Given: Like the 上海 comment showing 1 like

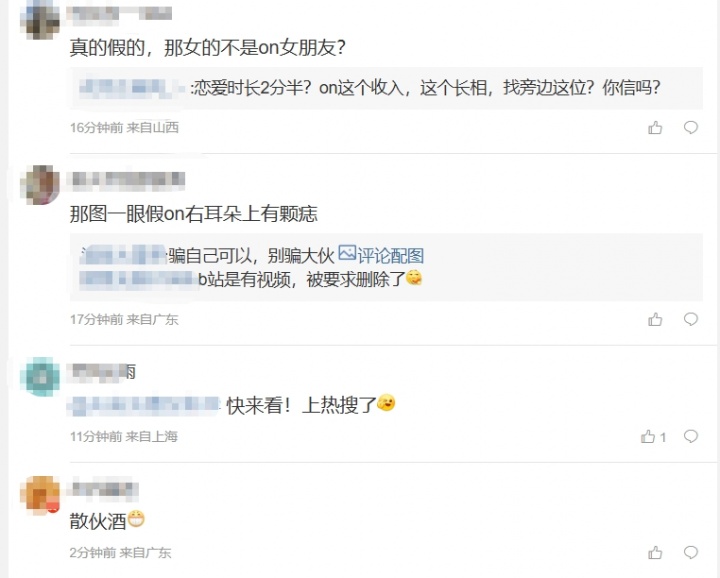Looking at the screenshot, I should coord(653,437).
